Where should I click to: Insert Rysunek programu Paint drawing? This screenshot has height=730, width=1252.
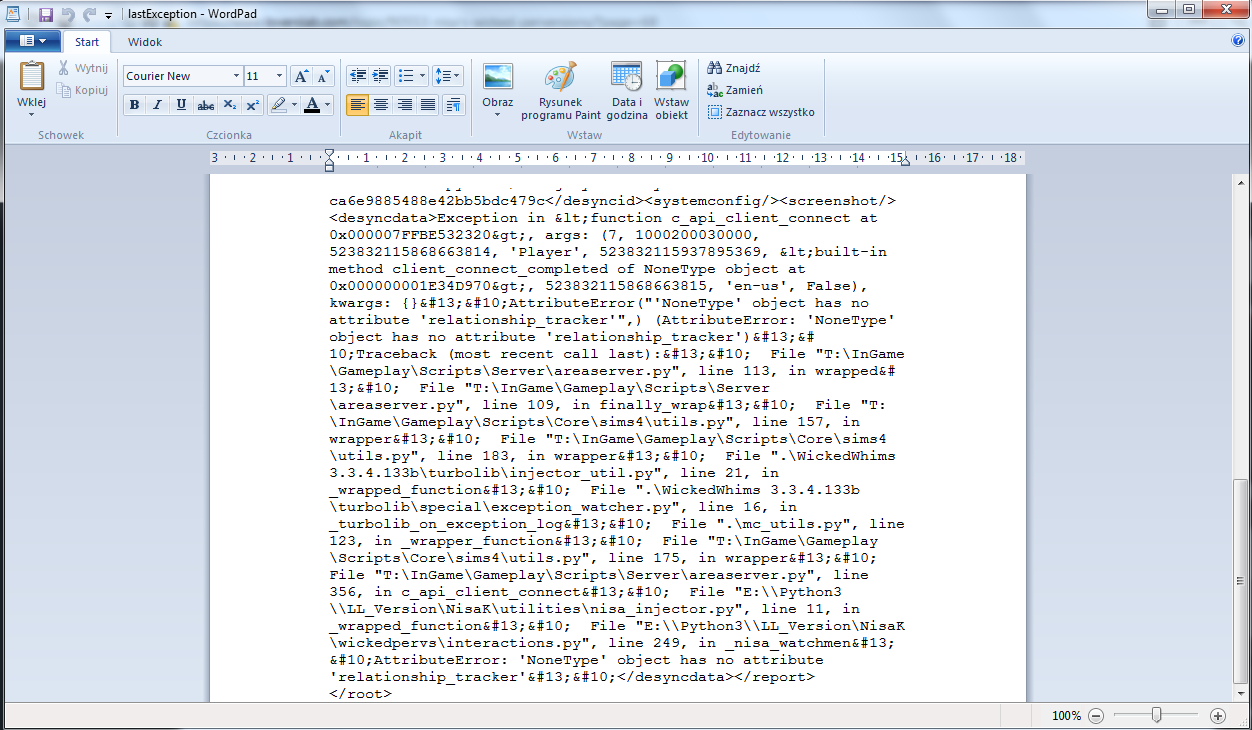pyautogui.click(x=560, y=91)
